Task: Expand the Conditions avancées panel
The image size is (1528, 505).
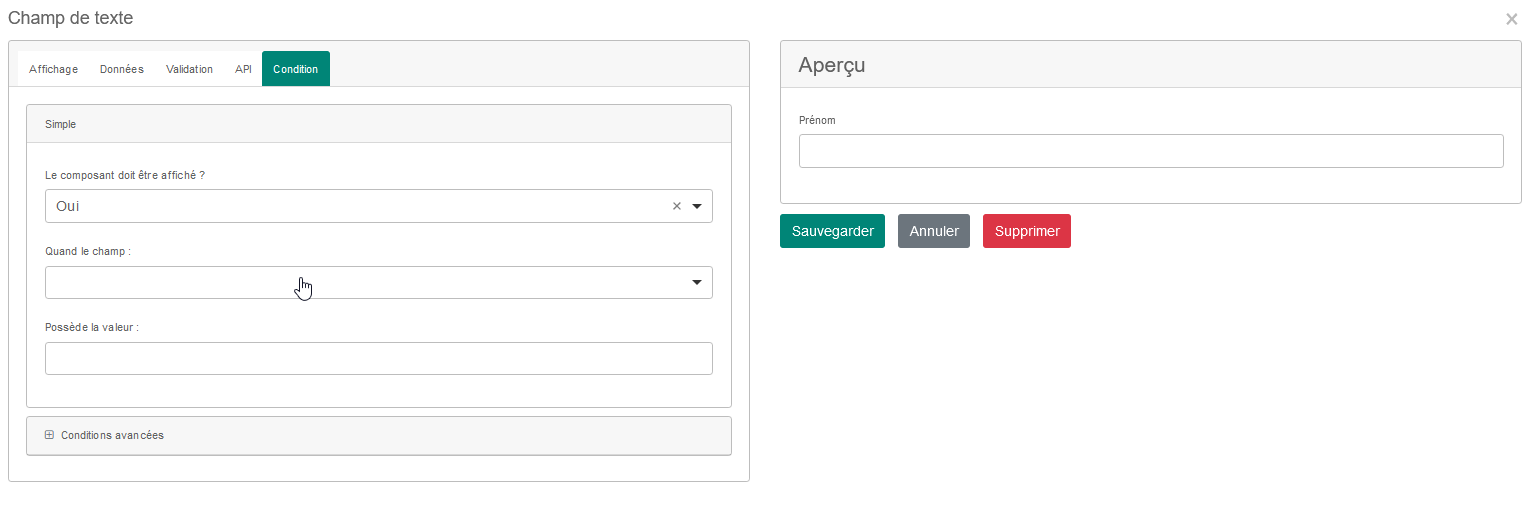Action: pyautogui.click(x=379, y=436)
